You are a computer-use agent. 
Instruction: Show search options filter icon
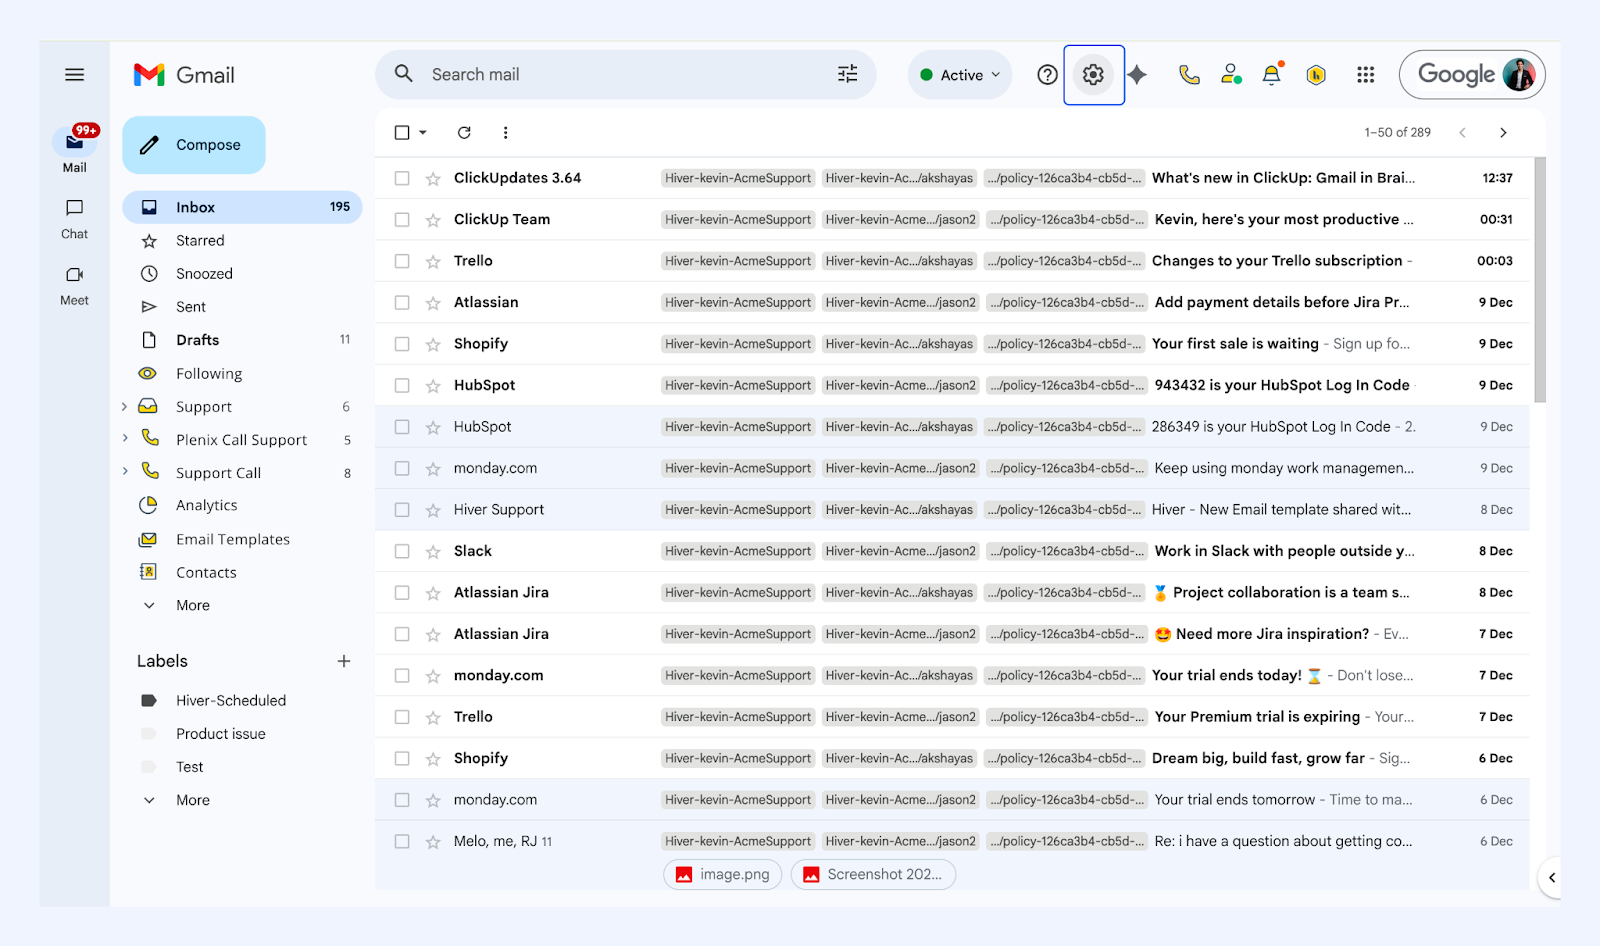[x=847, y=74]
